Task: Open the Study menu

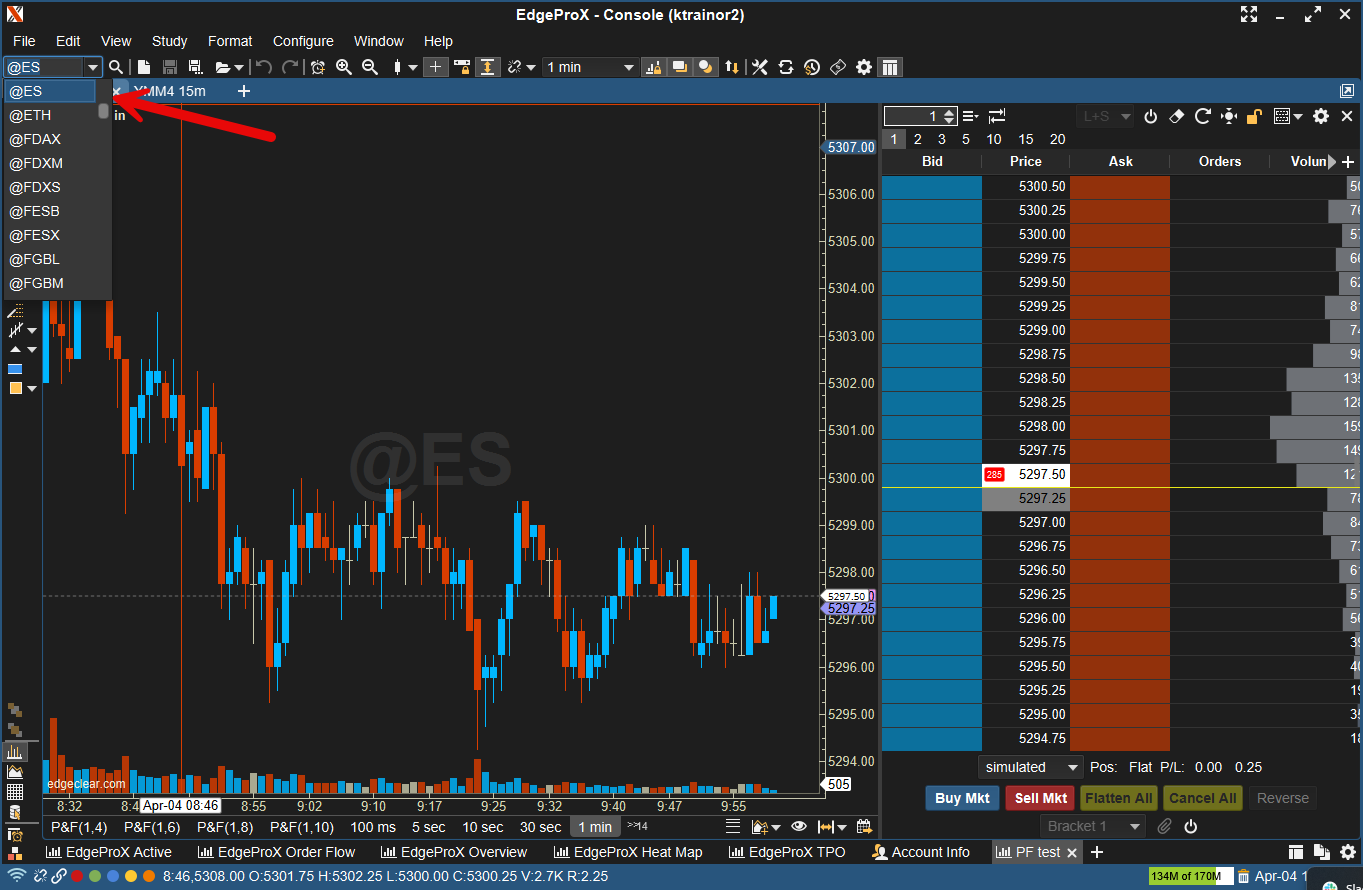Action: pos(169,41)
